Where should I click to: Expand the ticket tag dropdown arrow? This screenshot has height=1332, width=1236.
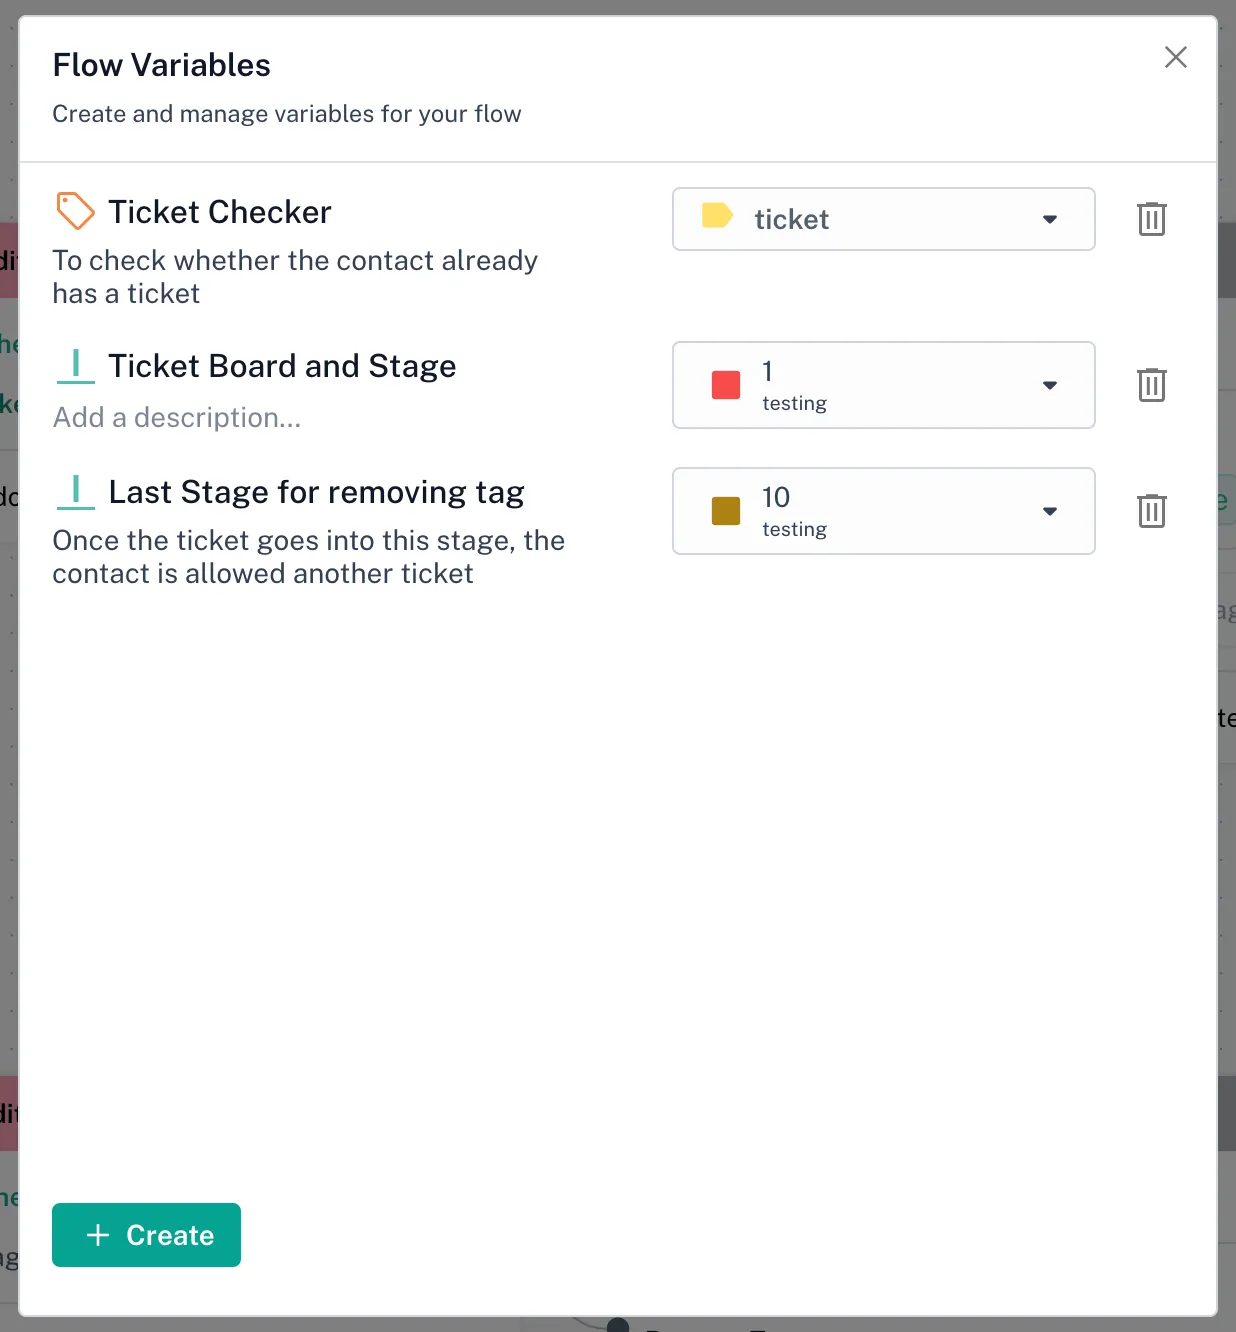(1049, 219)
